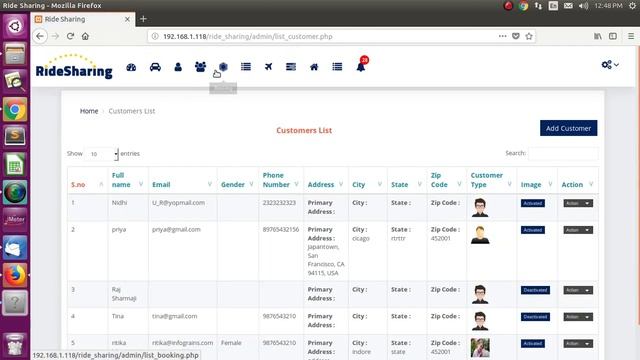This screenshot has height=360, width=640.
Task: Sort table by Zip Code column
Action: (446, 180)
